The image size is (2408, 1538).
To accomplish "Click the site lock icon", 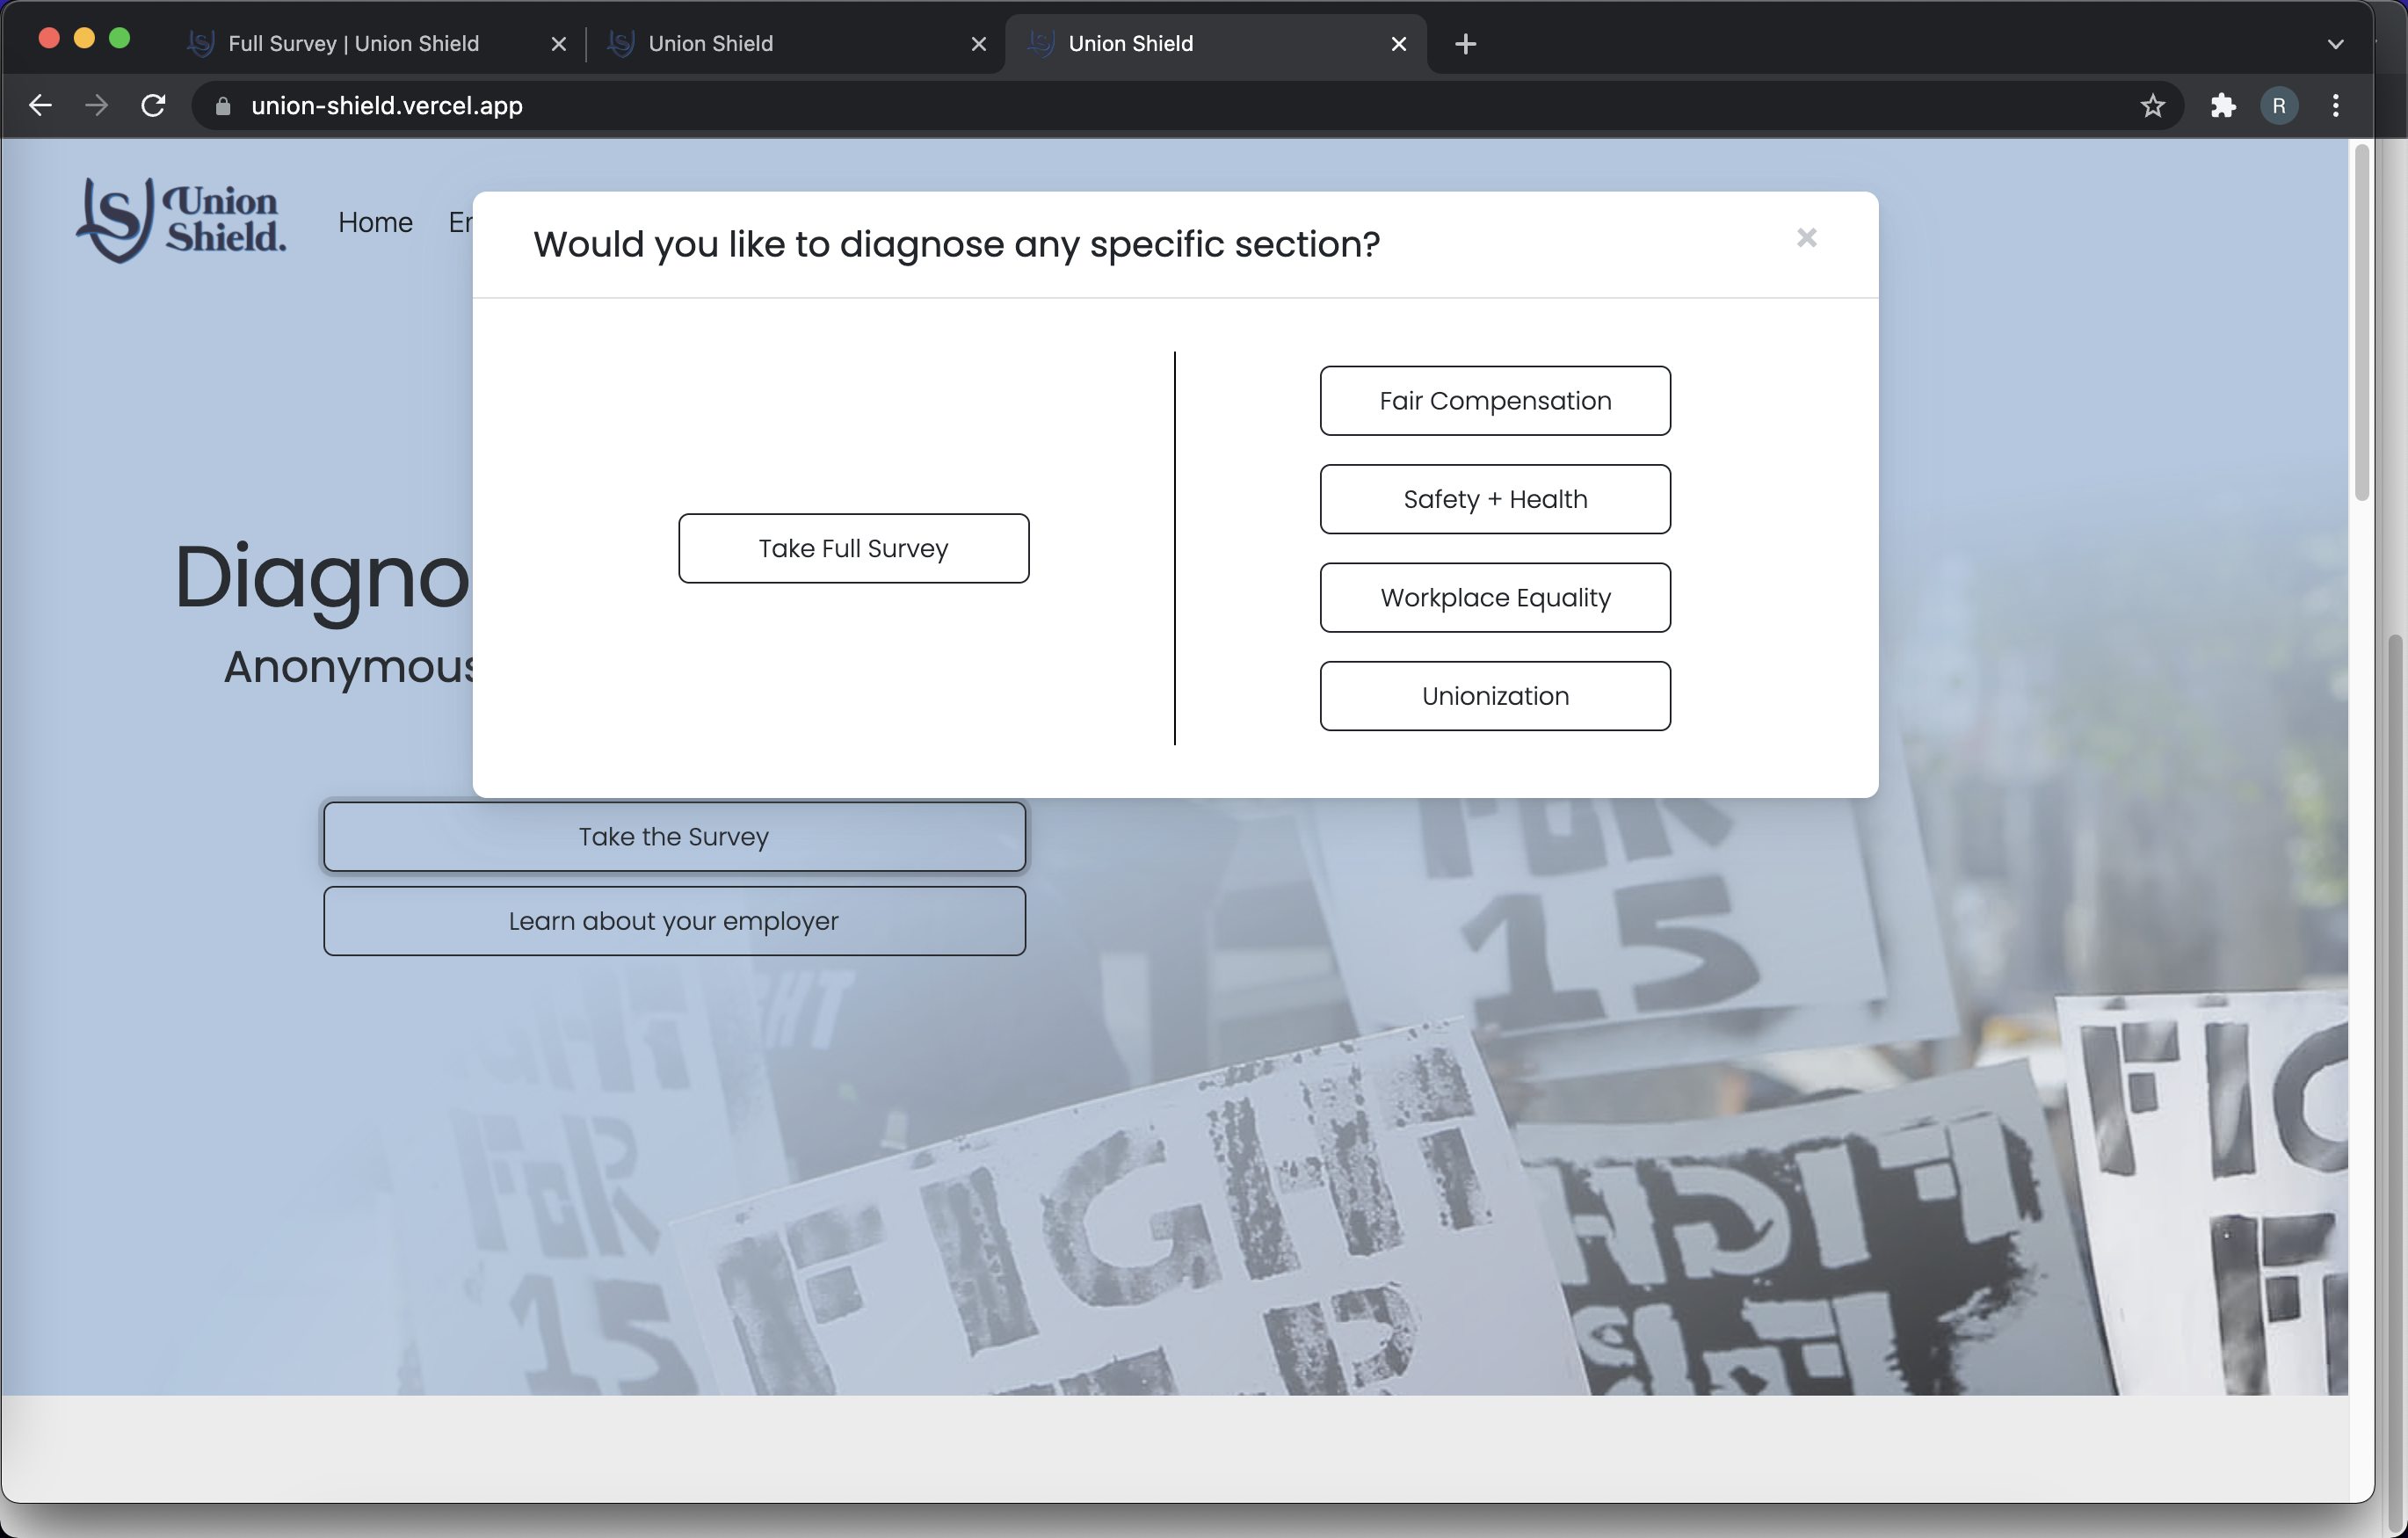I will tap(223, 106).
